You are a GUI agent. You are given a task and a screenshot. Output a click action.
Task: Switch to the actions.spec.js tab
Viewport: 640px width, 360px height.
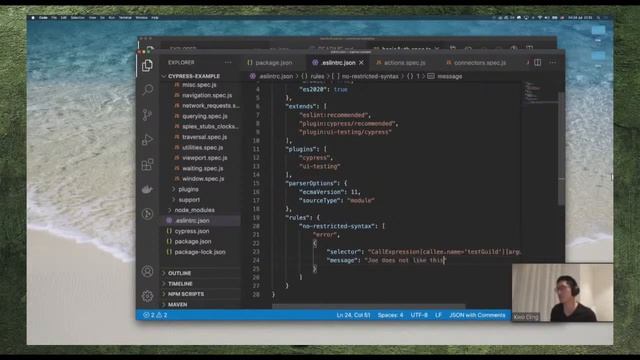pos(401,63)
